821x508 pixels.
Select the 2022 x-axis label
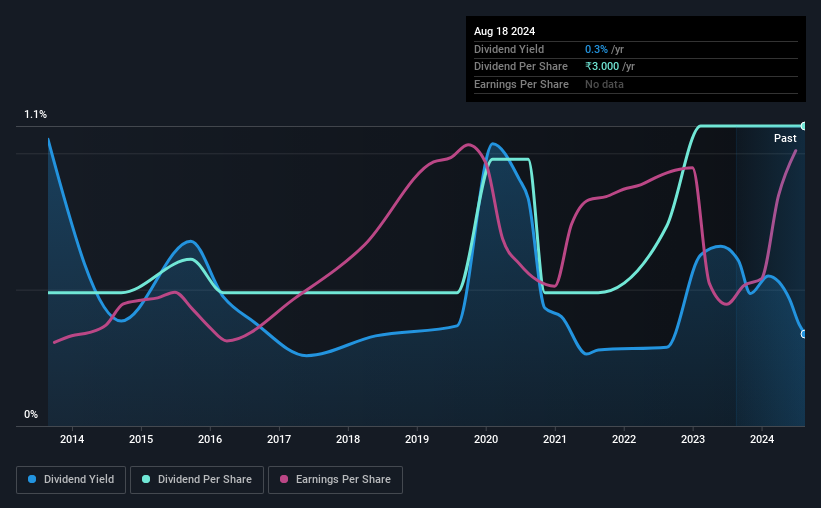pyautogui.click(x=624, y=439)
